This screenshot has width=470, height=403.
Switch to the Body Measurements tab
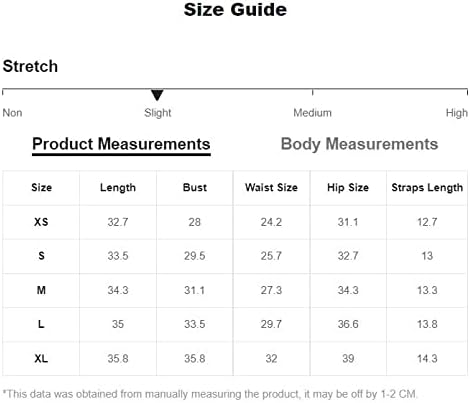tap(359, 144)
